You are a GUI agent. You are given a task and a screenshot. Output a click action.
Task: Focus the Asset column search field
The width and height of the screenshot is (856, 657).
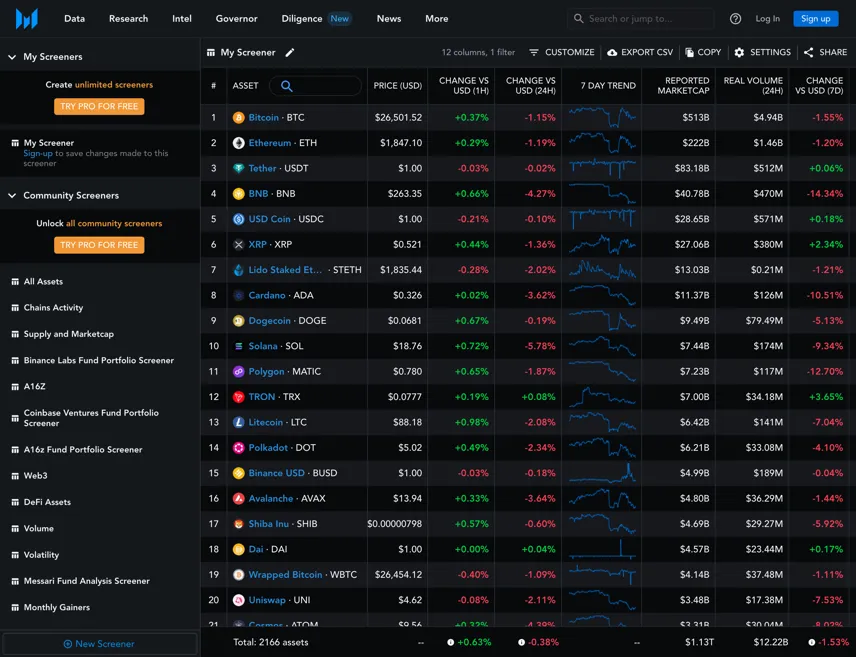click(x=316, y=86)
